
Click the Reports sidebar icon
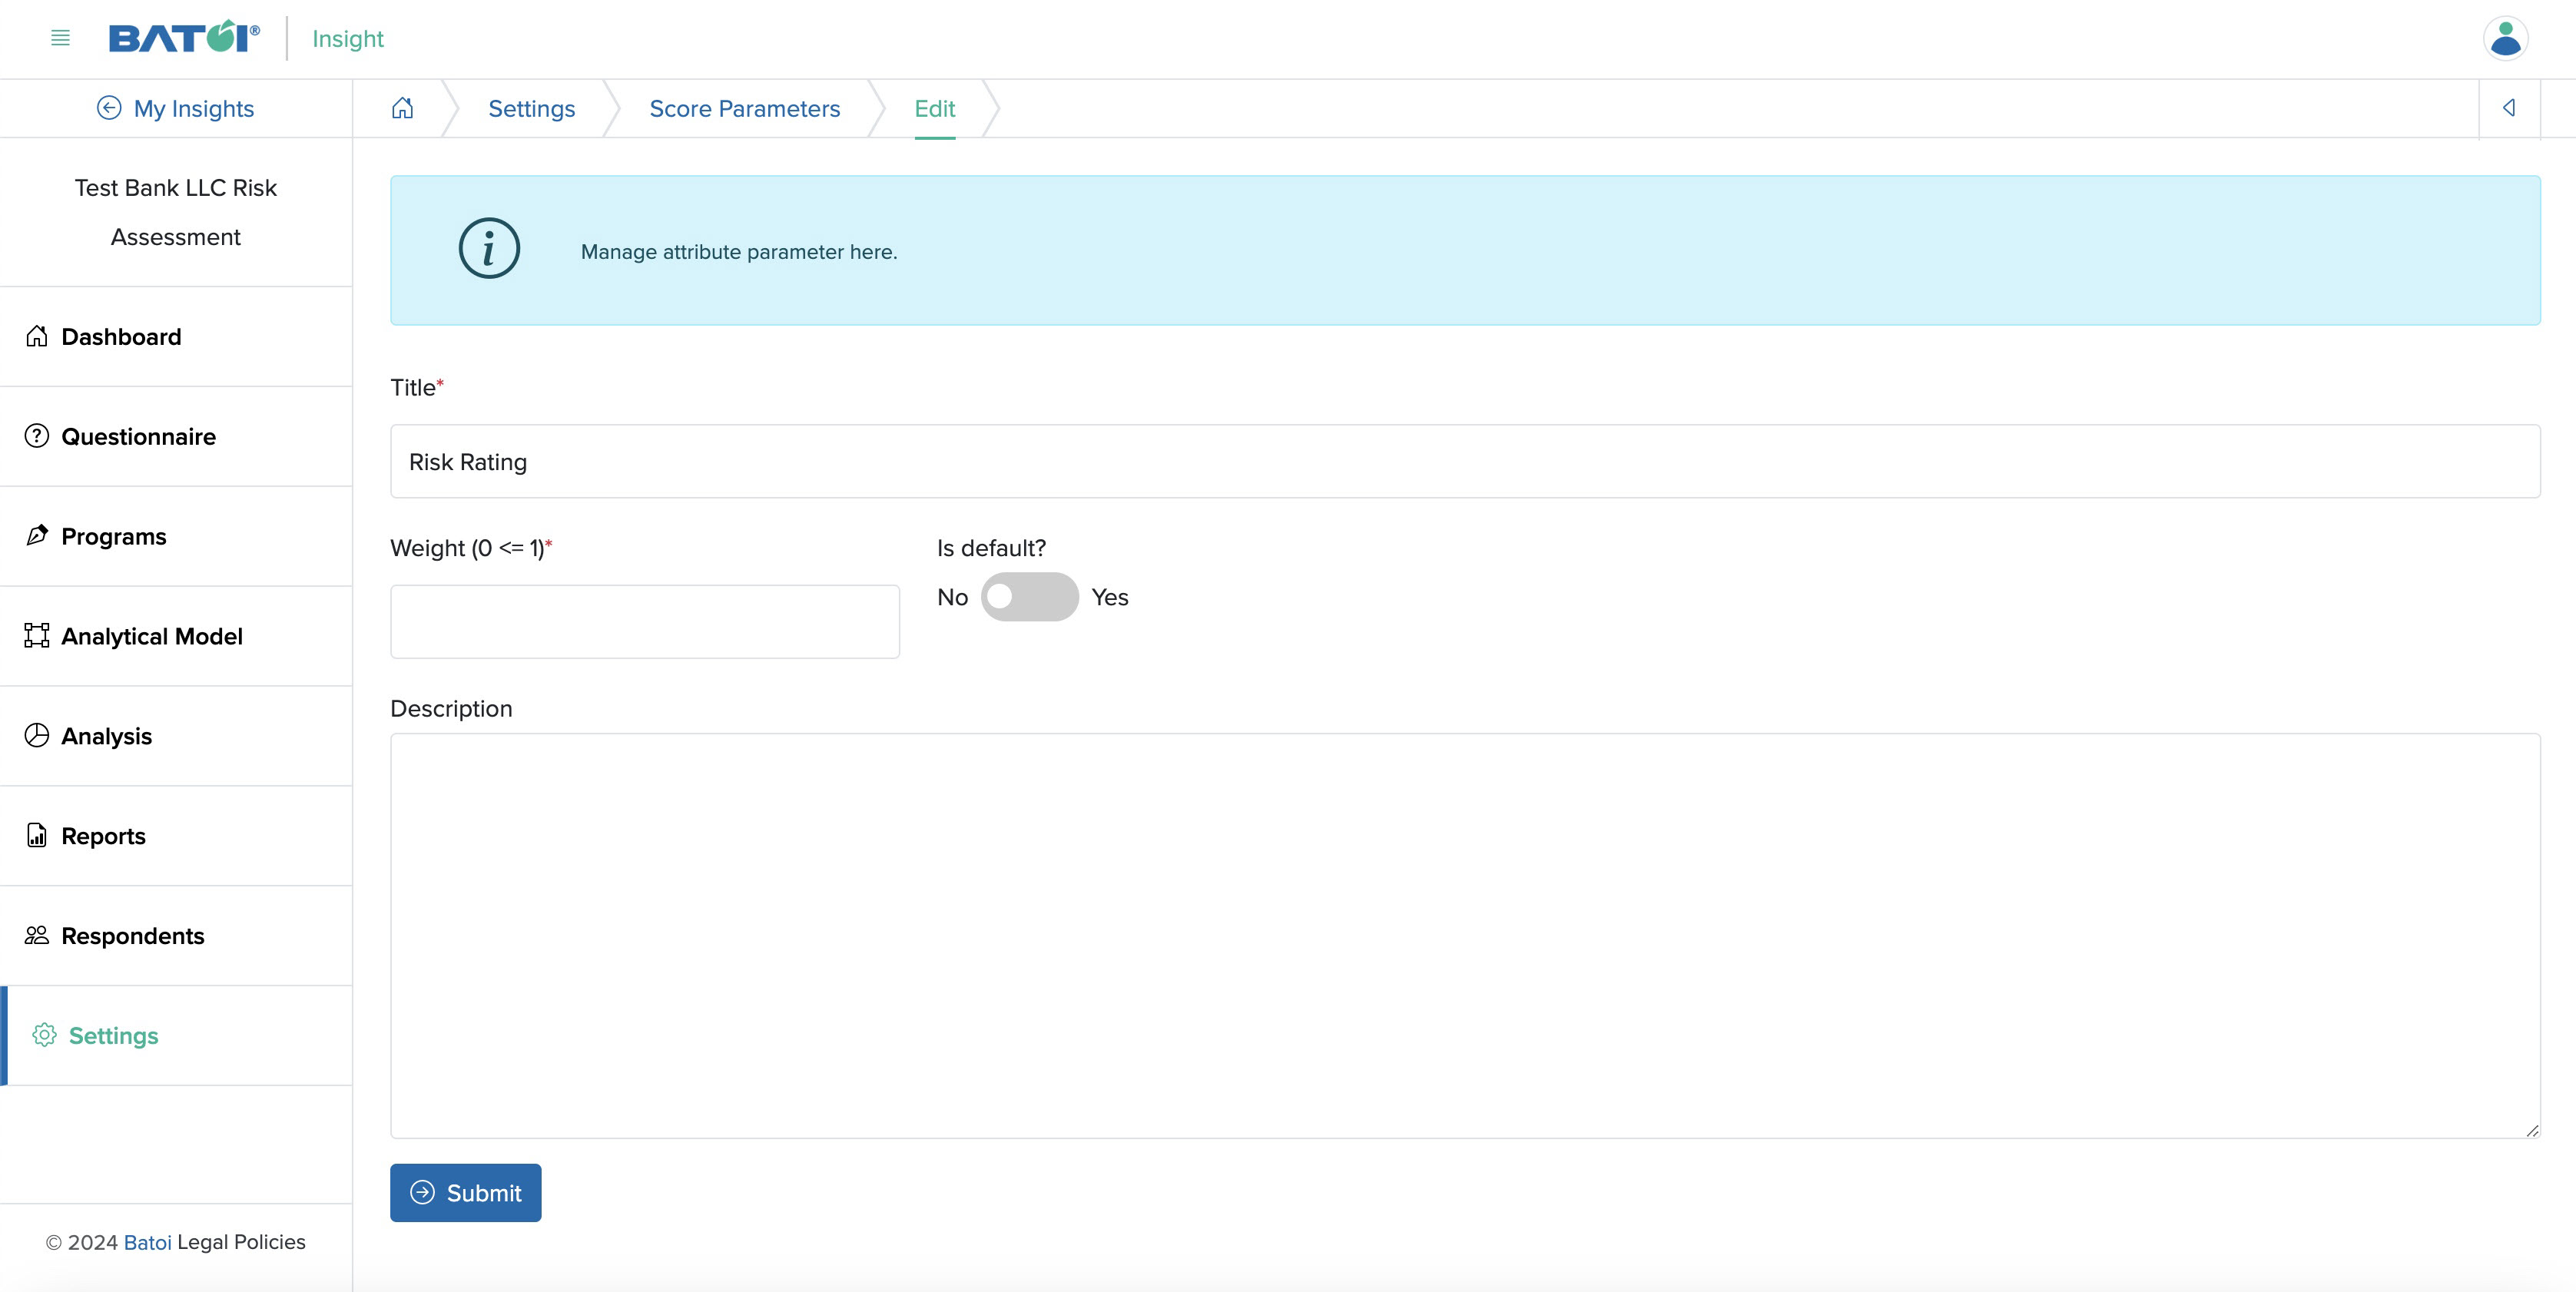pos(36,834)
